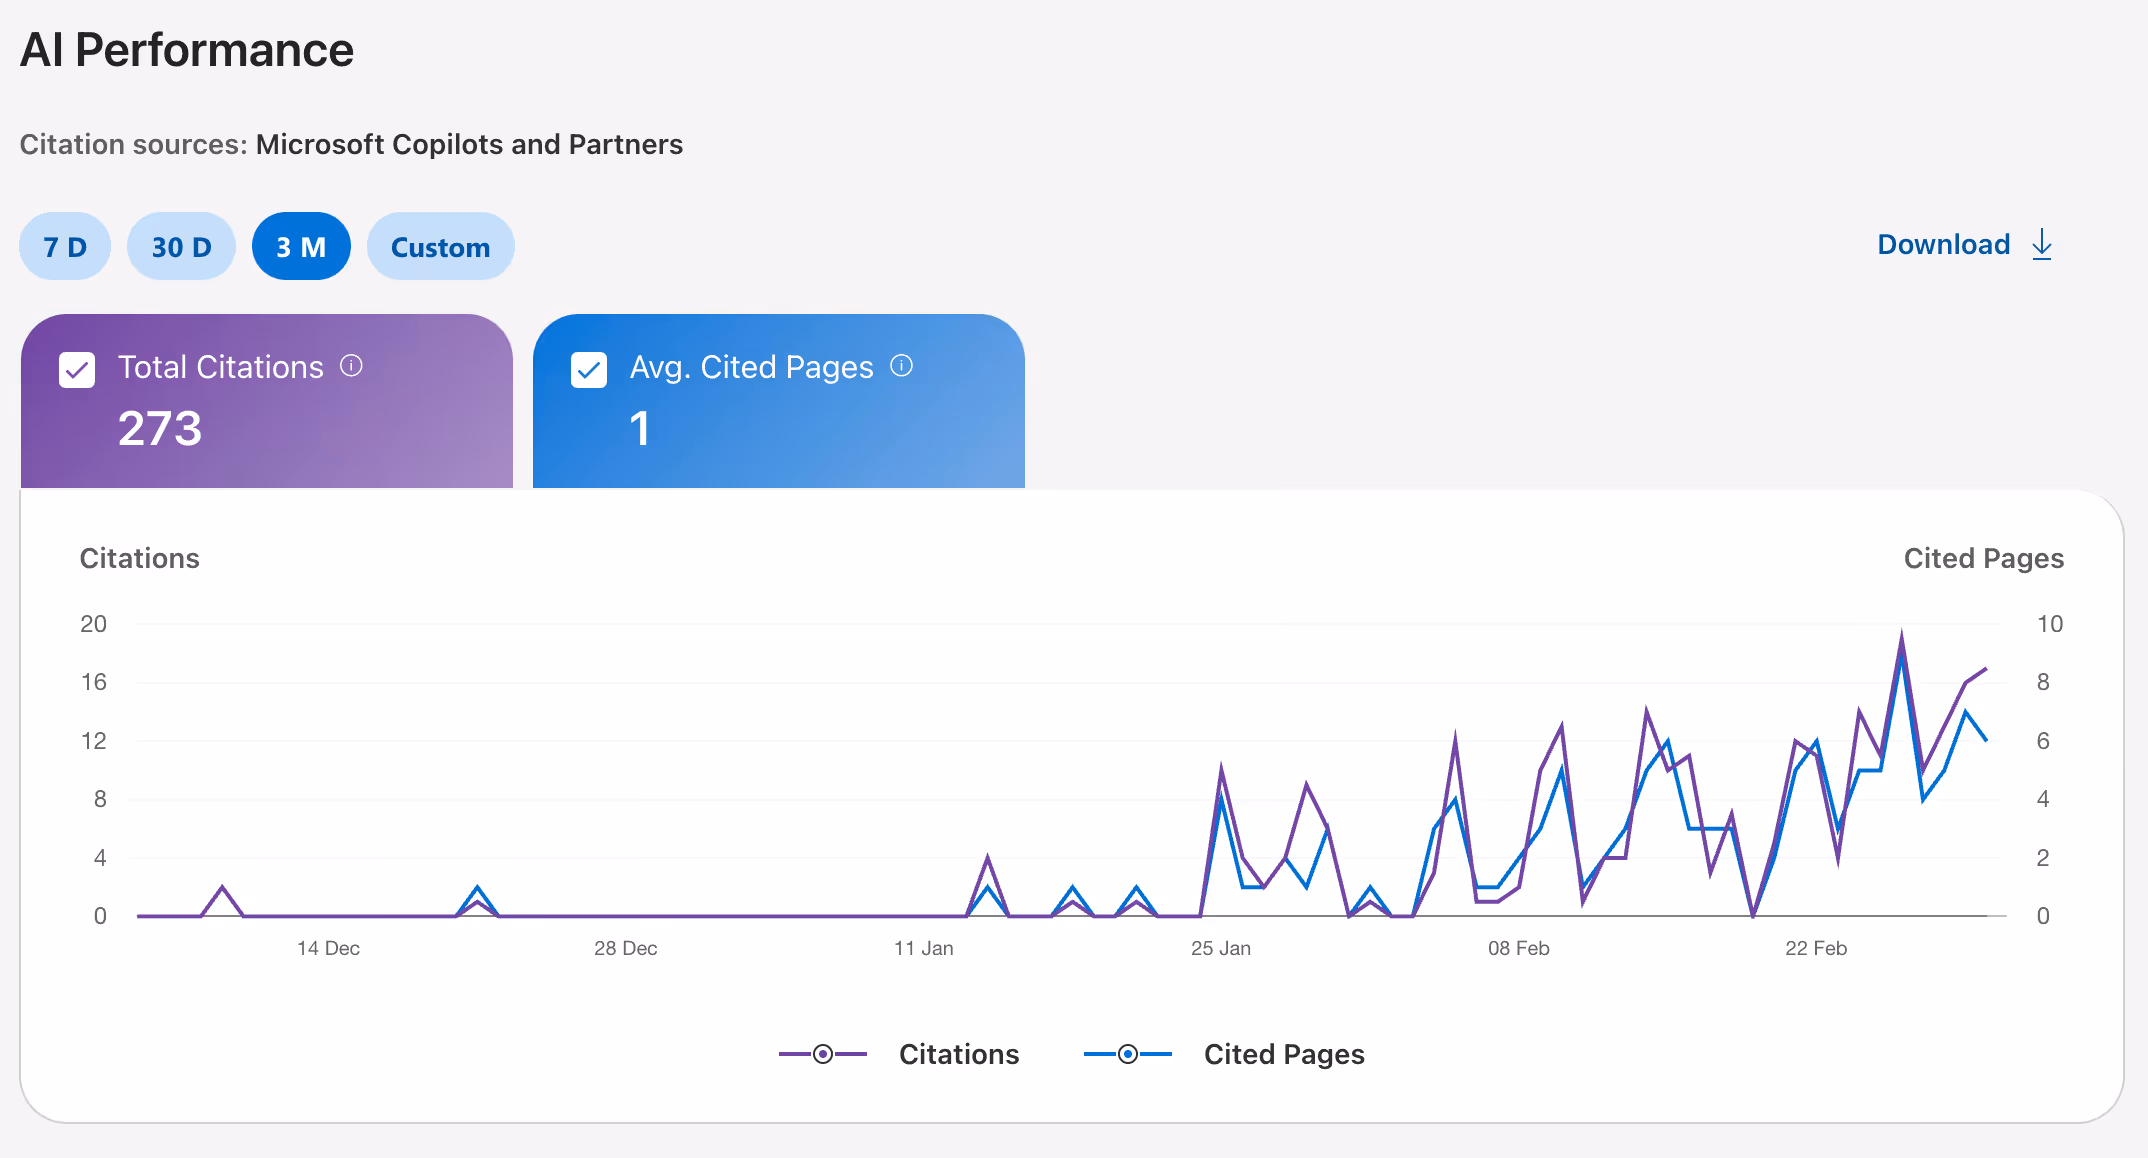Toggle the Citations series legend label
This screenshot has height=1158, width=2148.
point(958,1054)
